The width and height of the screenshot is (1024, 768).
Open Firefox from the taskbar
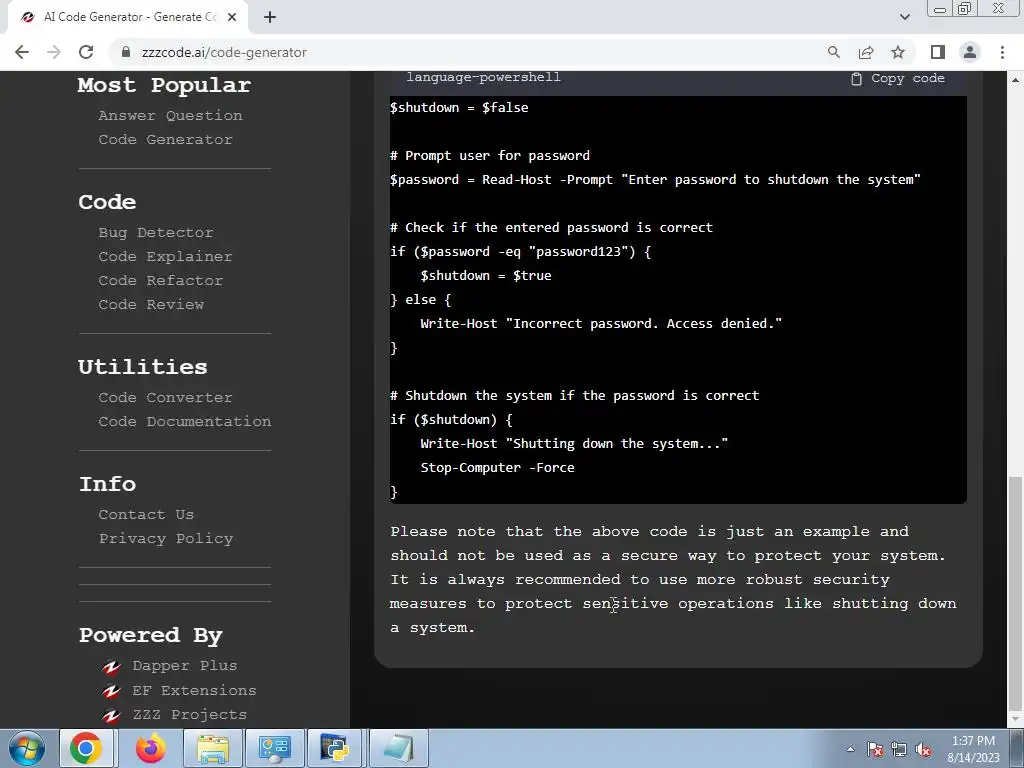click(x=150, y=748)
